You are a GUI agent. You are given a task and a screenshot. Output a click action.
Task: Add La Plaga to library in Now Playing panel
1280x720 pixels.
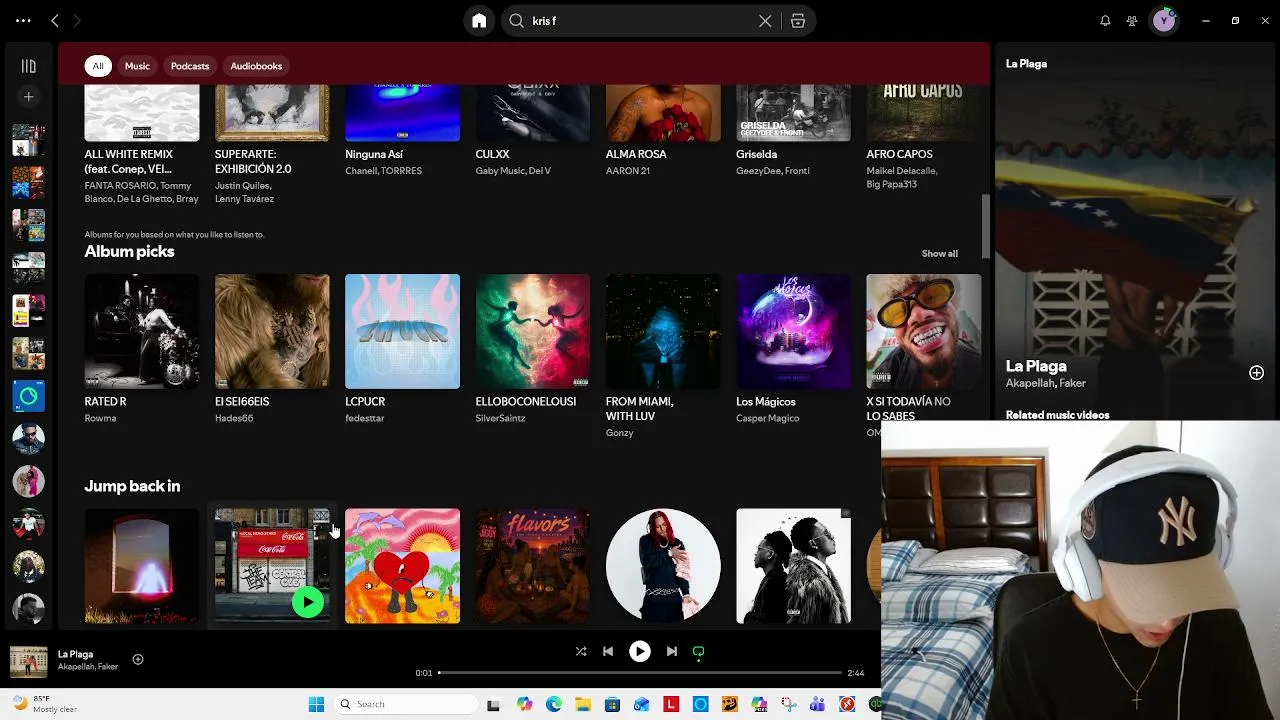point(1256,373)
